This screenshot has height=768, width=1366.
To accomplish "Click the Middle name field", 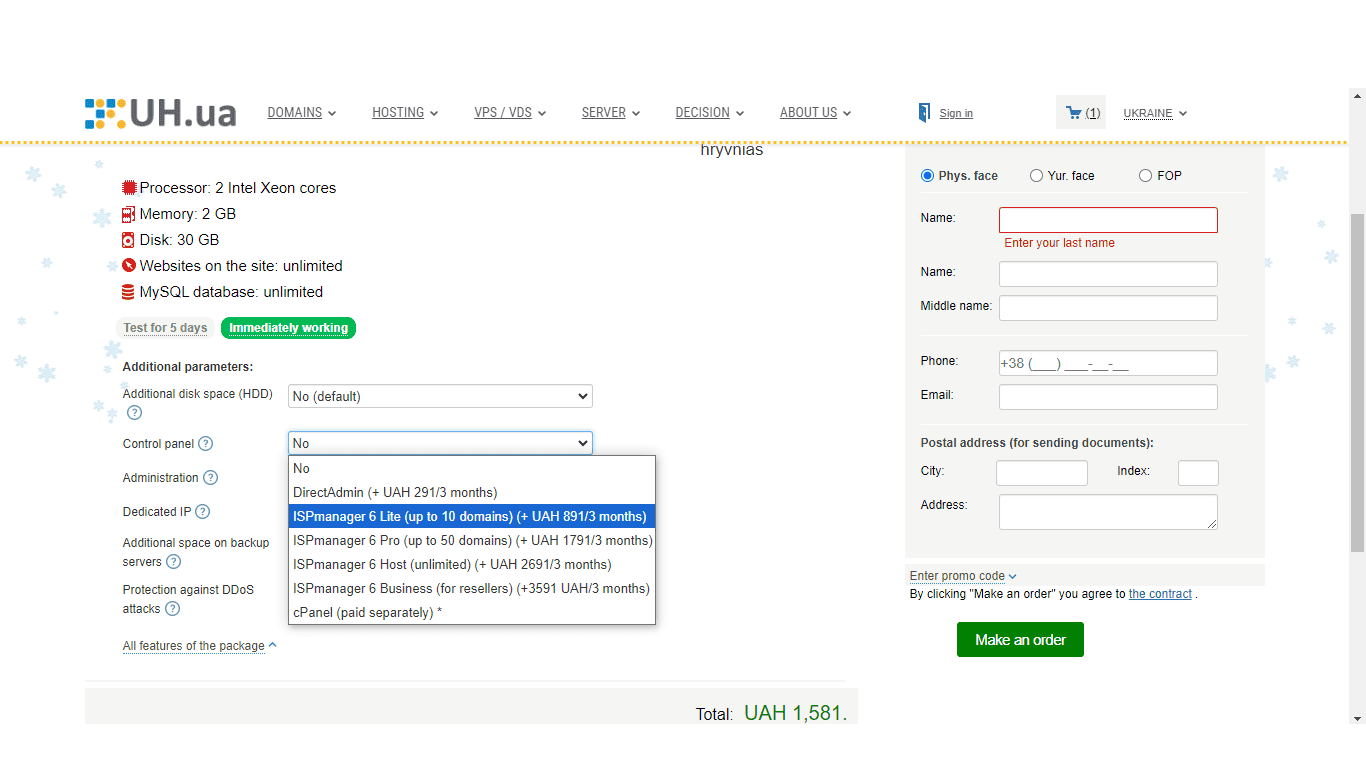I will point(1108,308).
